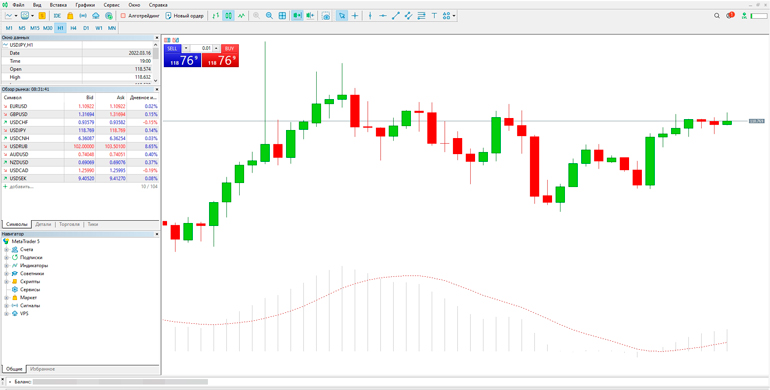
Task: Draw a vertical line
Action: pos(370,16)
